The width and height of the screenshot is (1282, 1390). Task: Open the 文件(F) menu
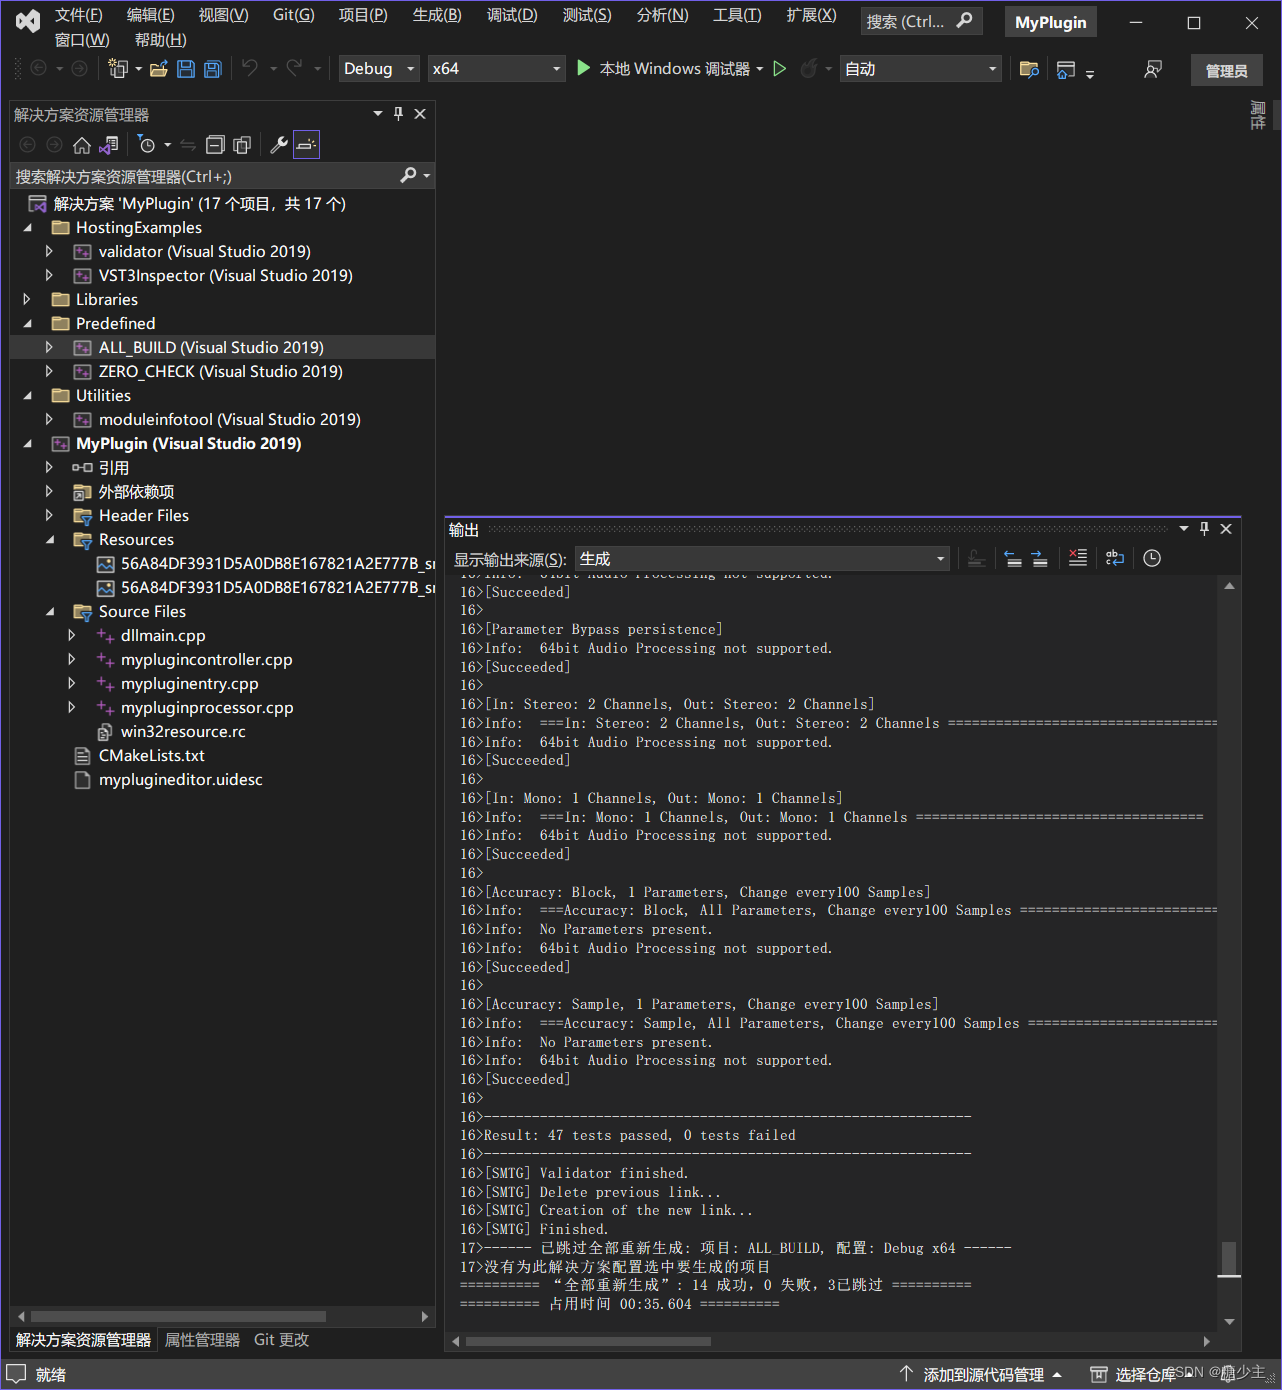coord(78,15)
